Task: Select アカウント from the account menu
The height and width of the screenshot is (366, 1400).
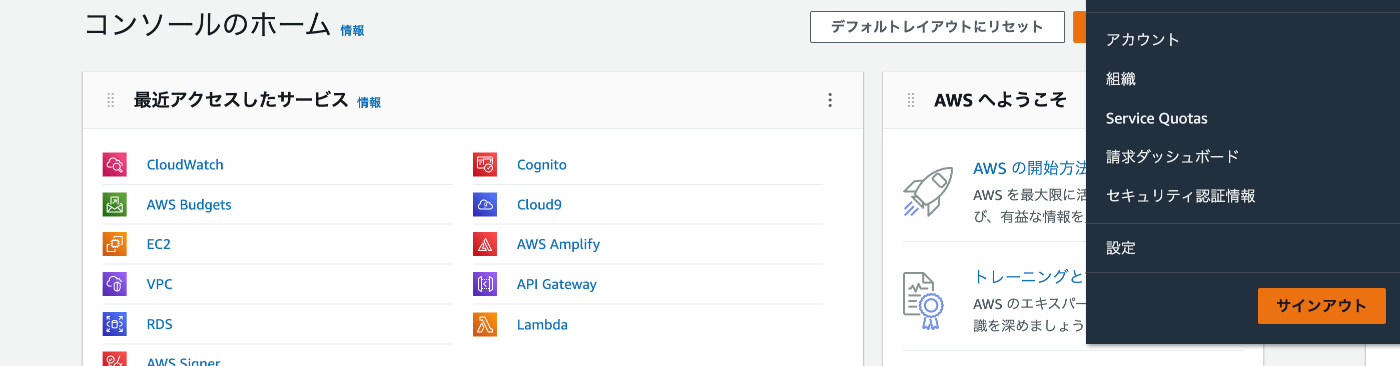Action: 1143,40
